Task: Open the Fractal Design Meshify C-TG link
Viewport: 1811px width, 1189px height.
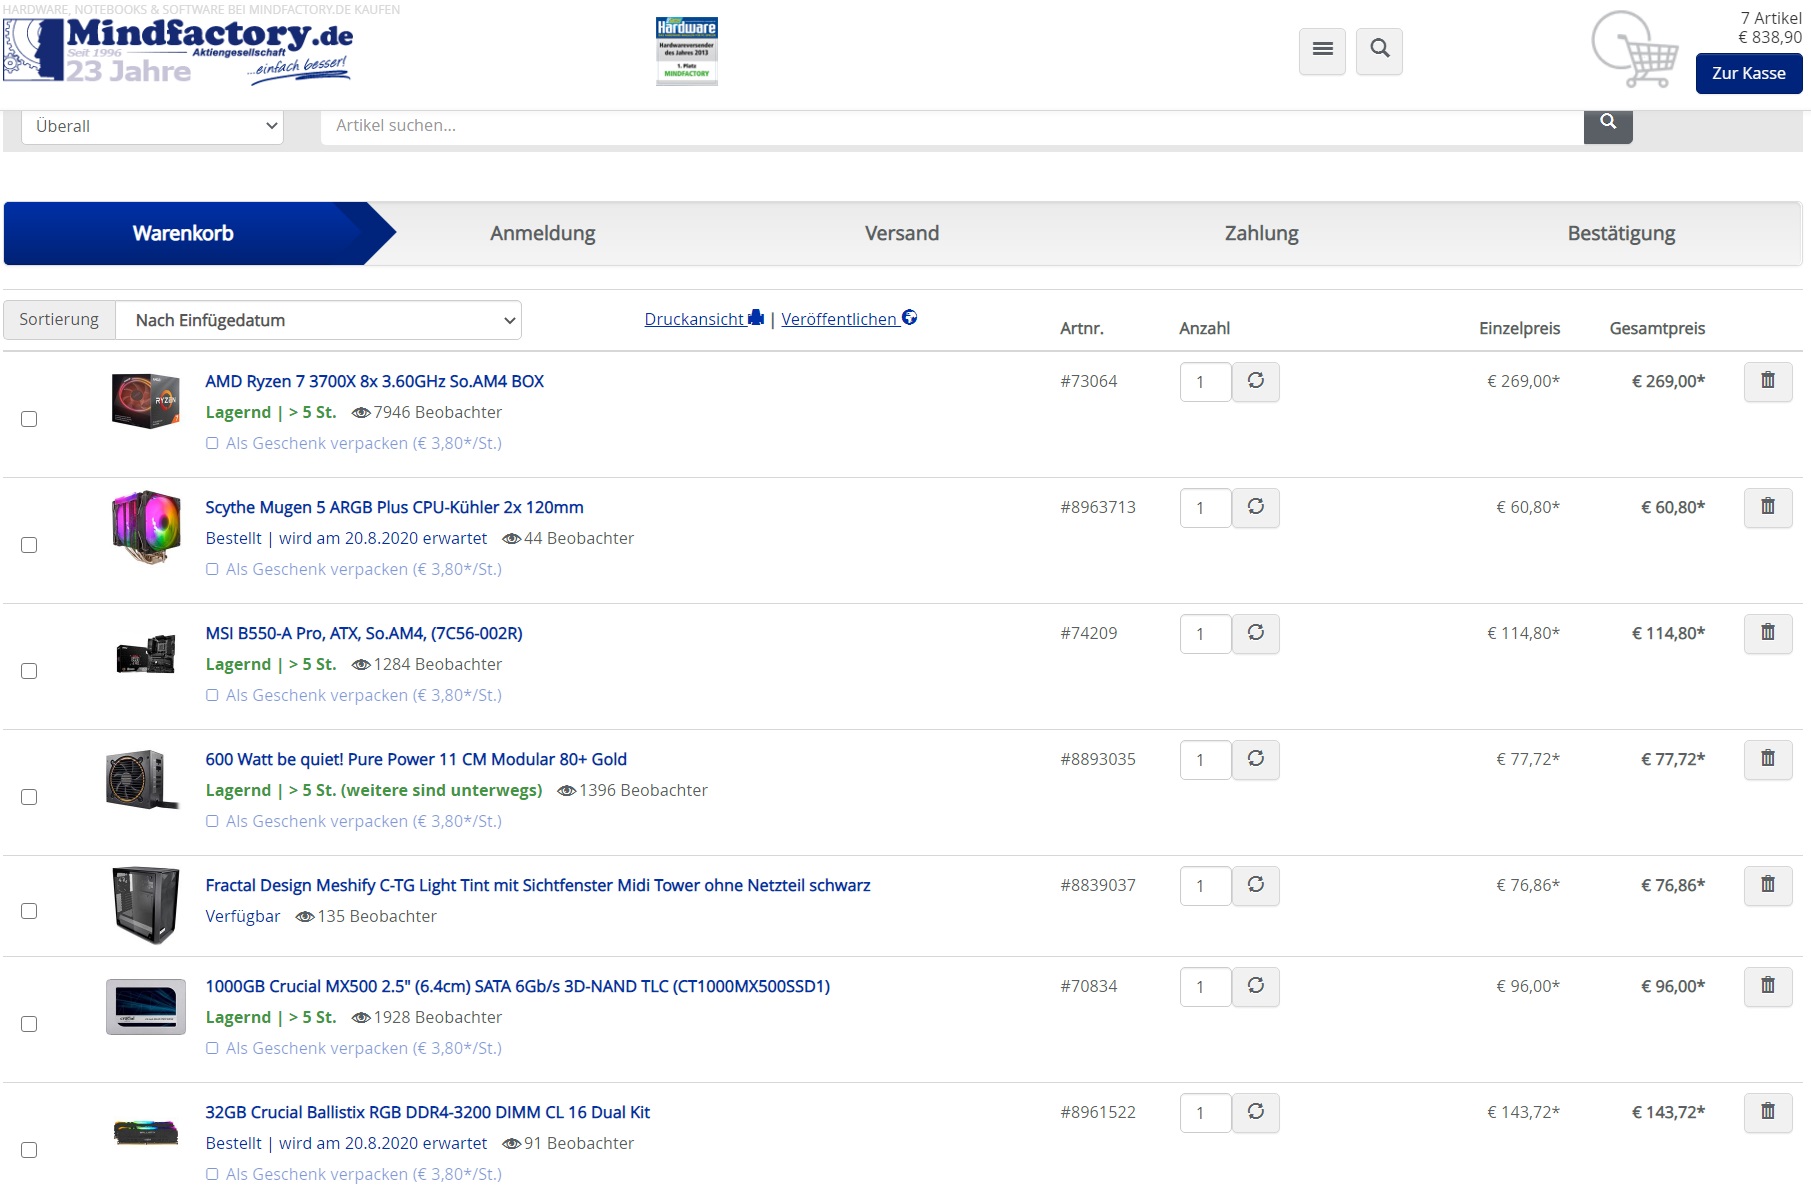Action: pyautogui.click(x=538, y=885)
